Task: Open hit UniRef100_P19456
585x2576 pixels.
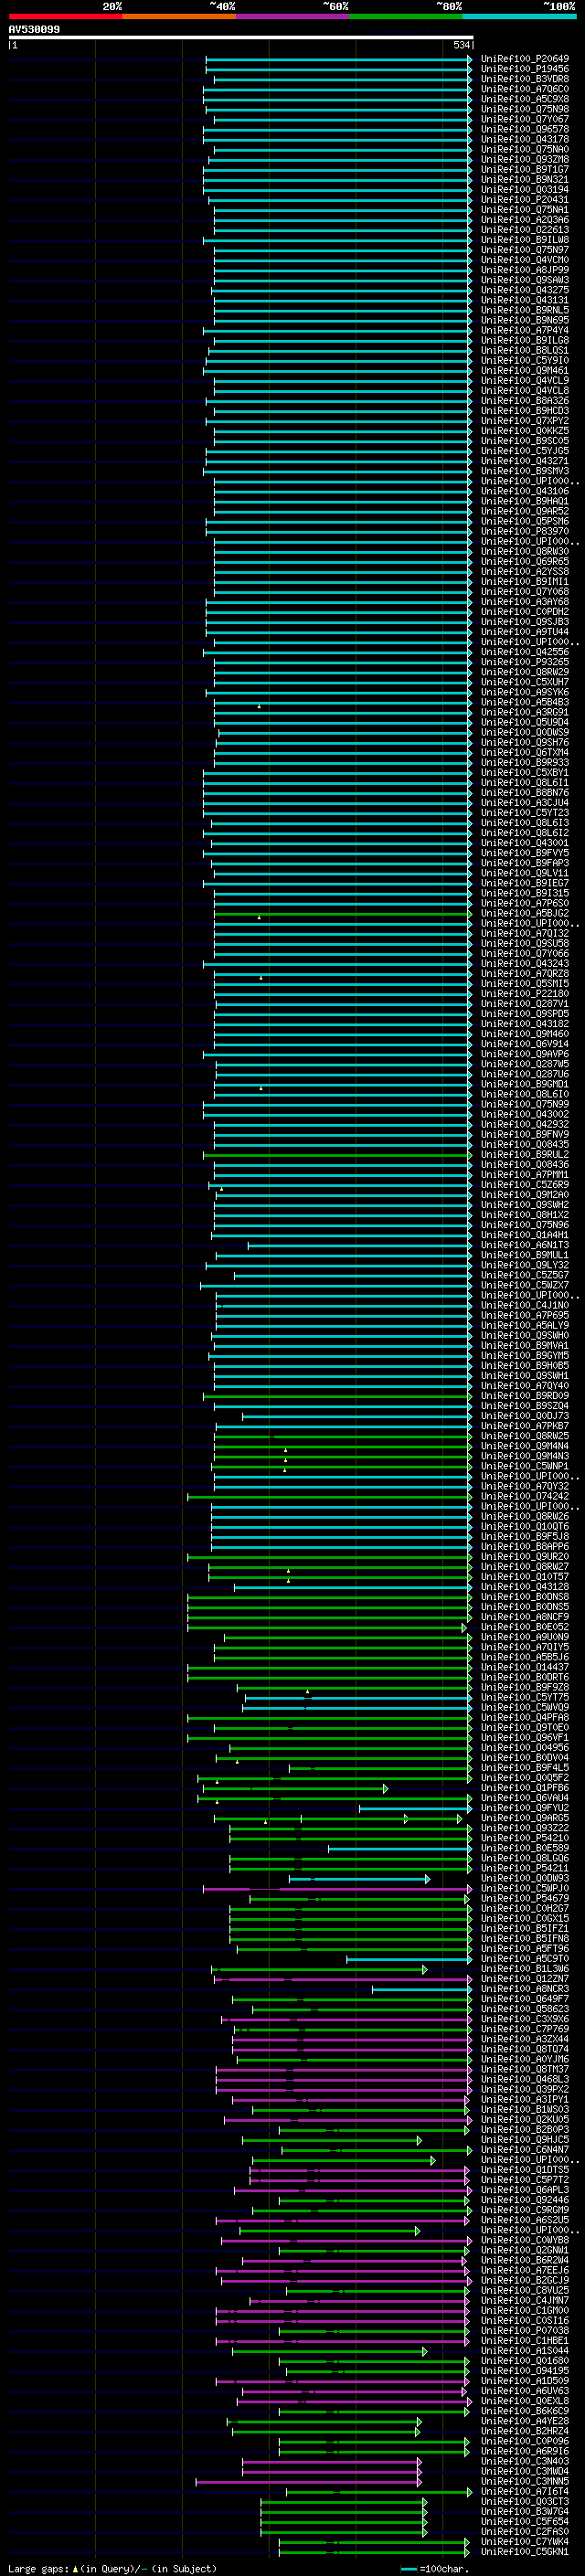Action: [525, 69]
